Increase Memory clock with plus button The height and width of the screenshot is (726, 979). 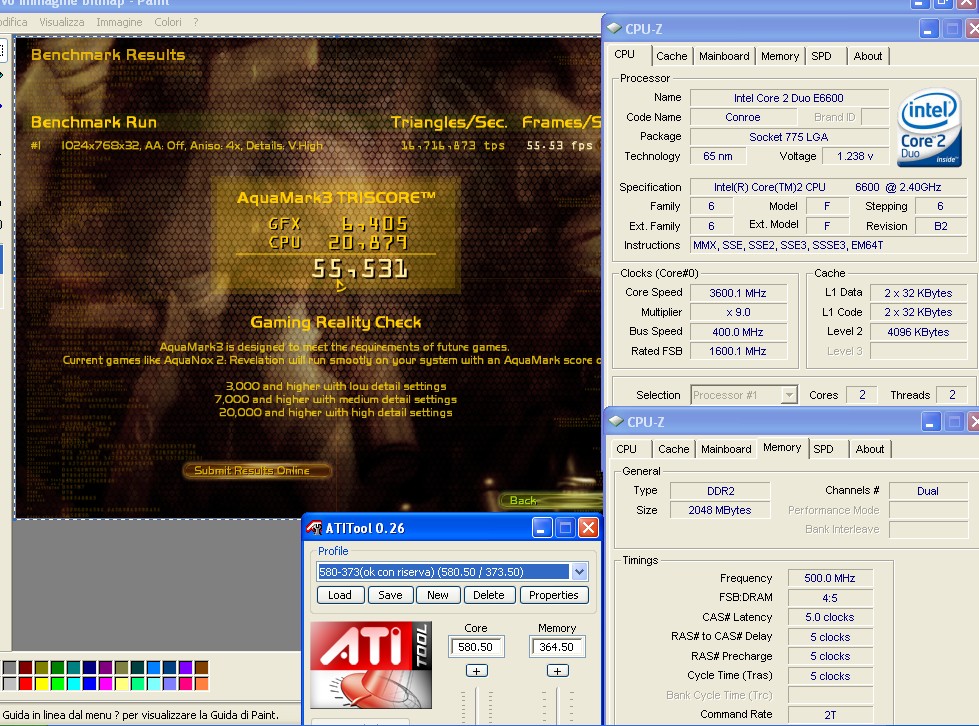[557, 671]
